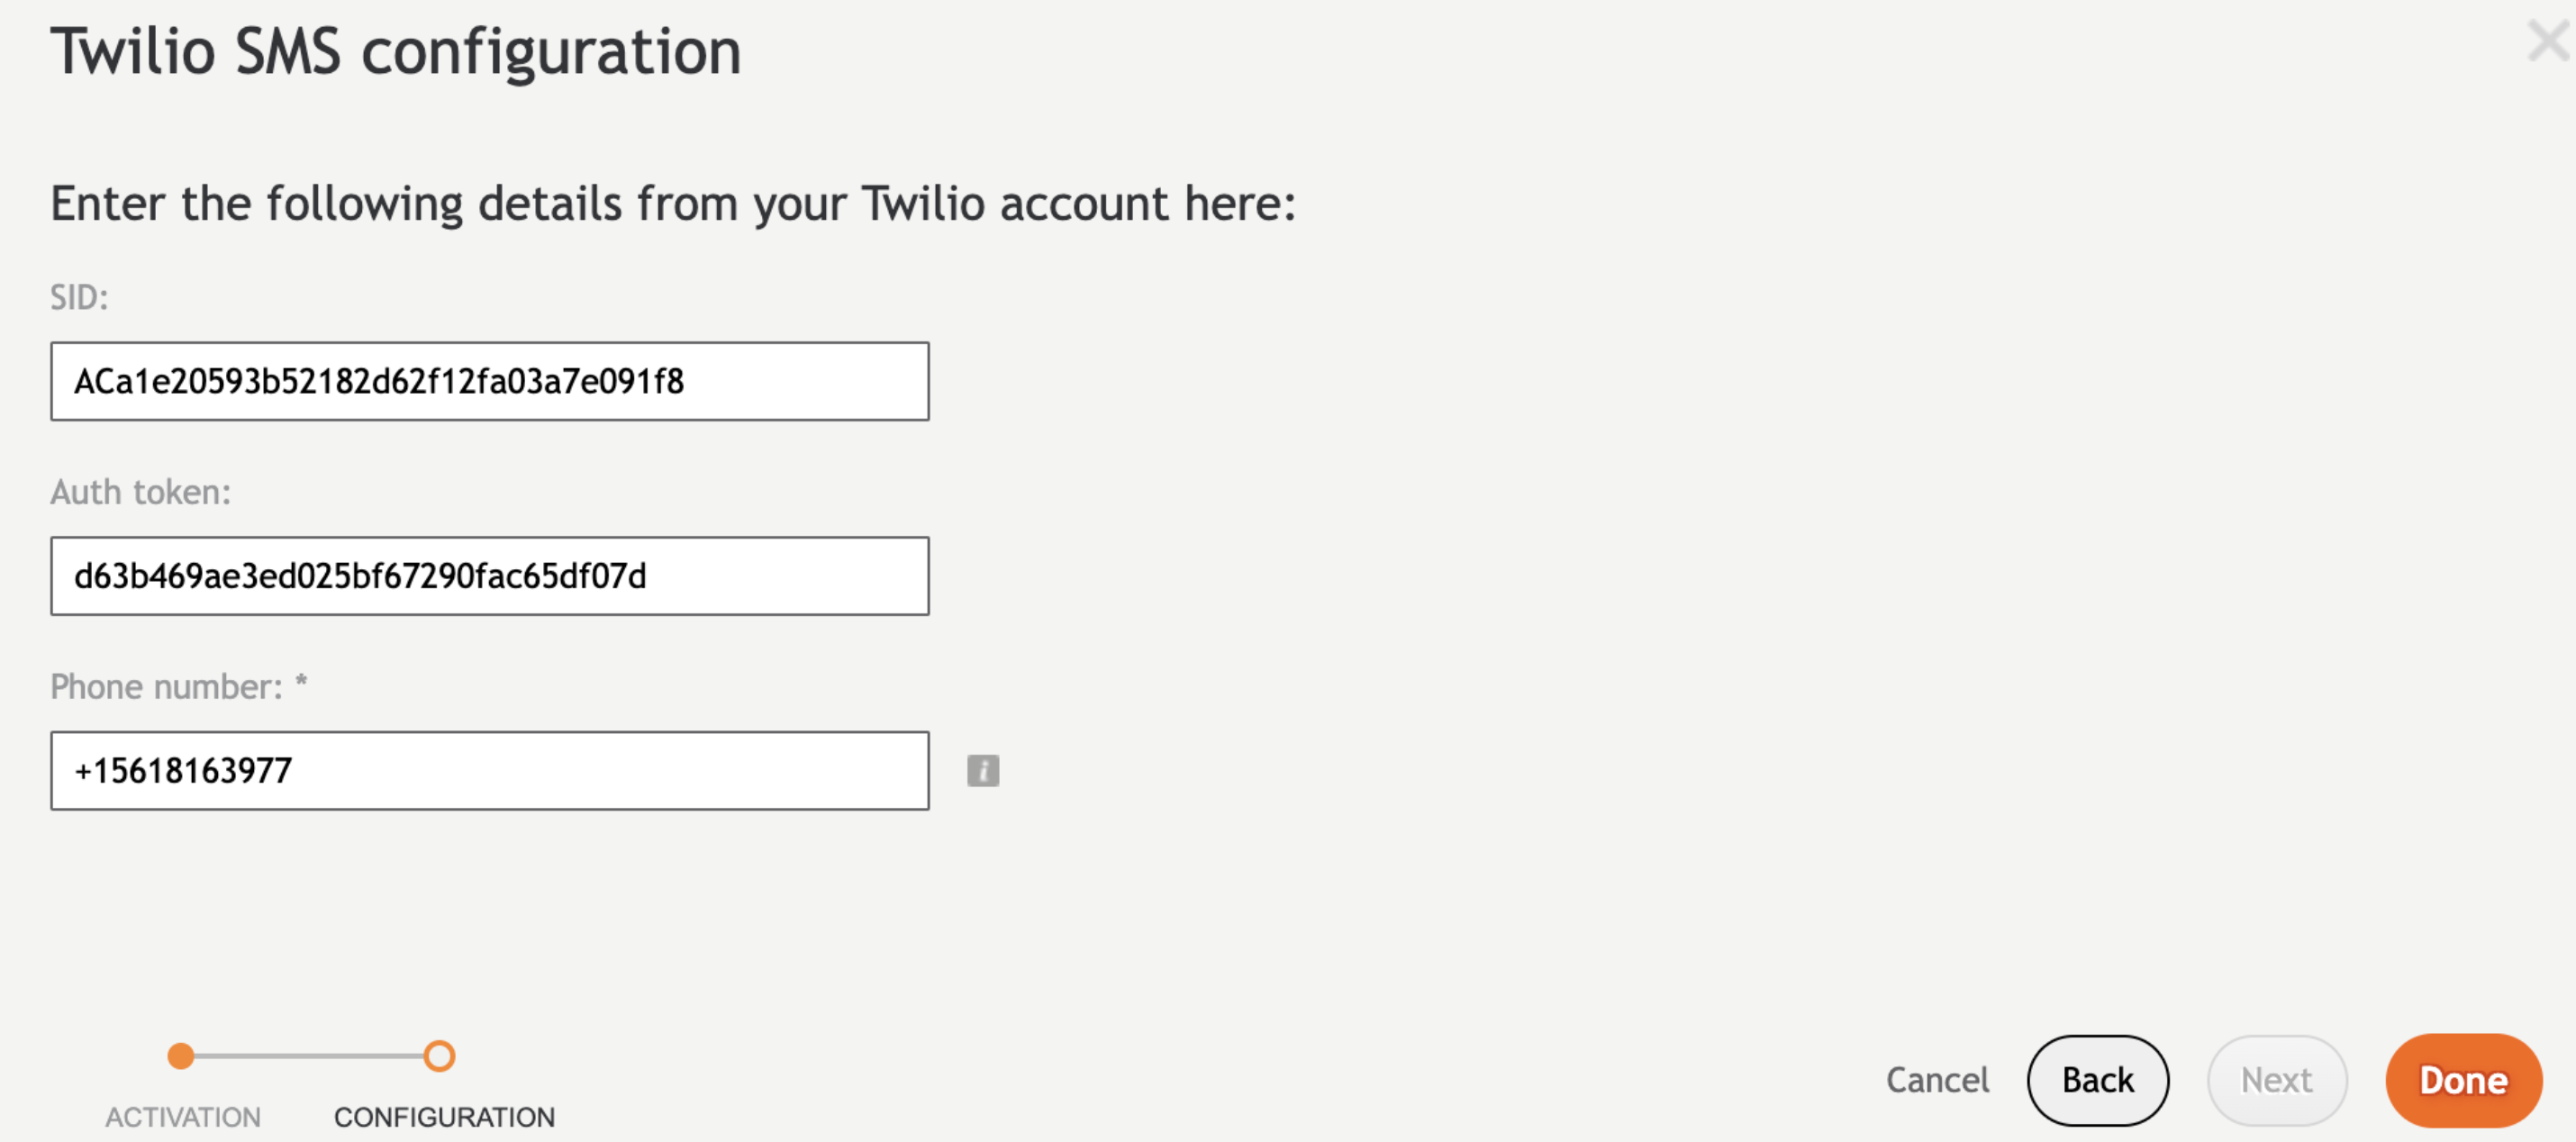Select the hollow Configuration step circle
Viewport: 2576px width, 1142px height.
point(439,1055)
